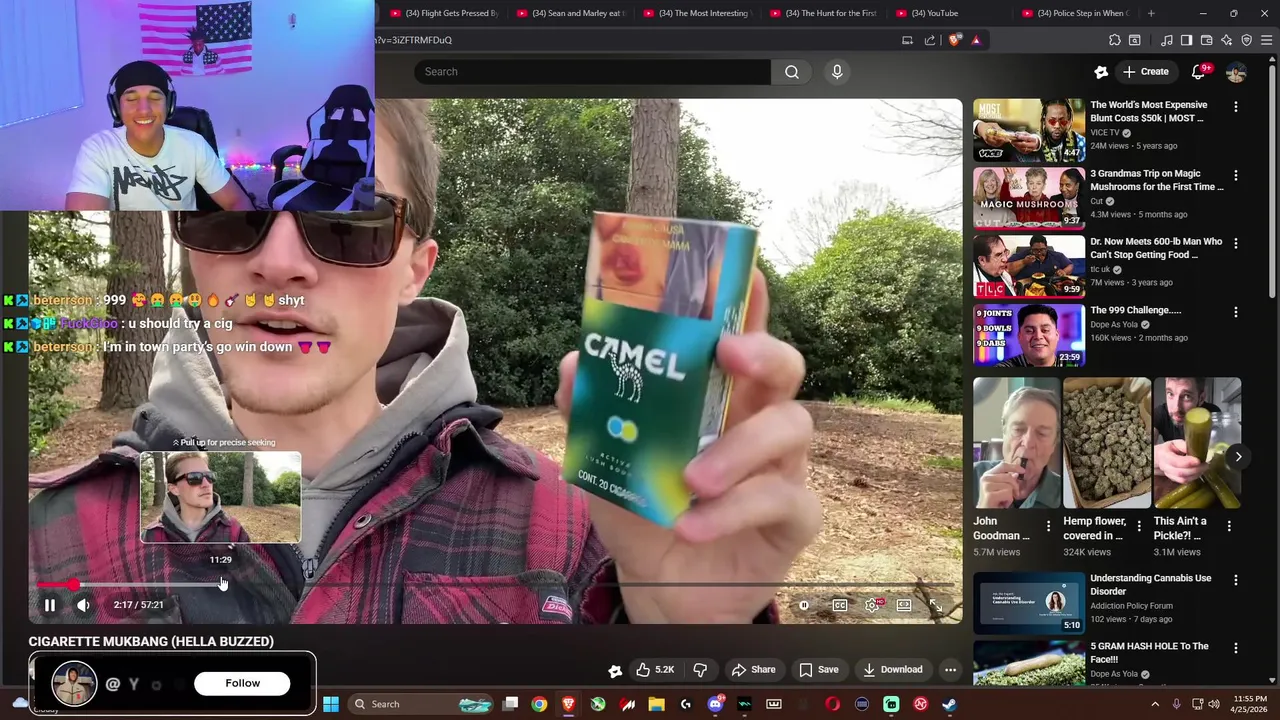Toggle the browser sidebar panel icon

point(1186,40)
